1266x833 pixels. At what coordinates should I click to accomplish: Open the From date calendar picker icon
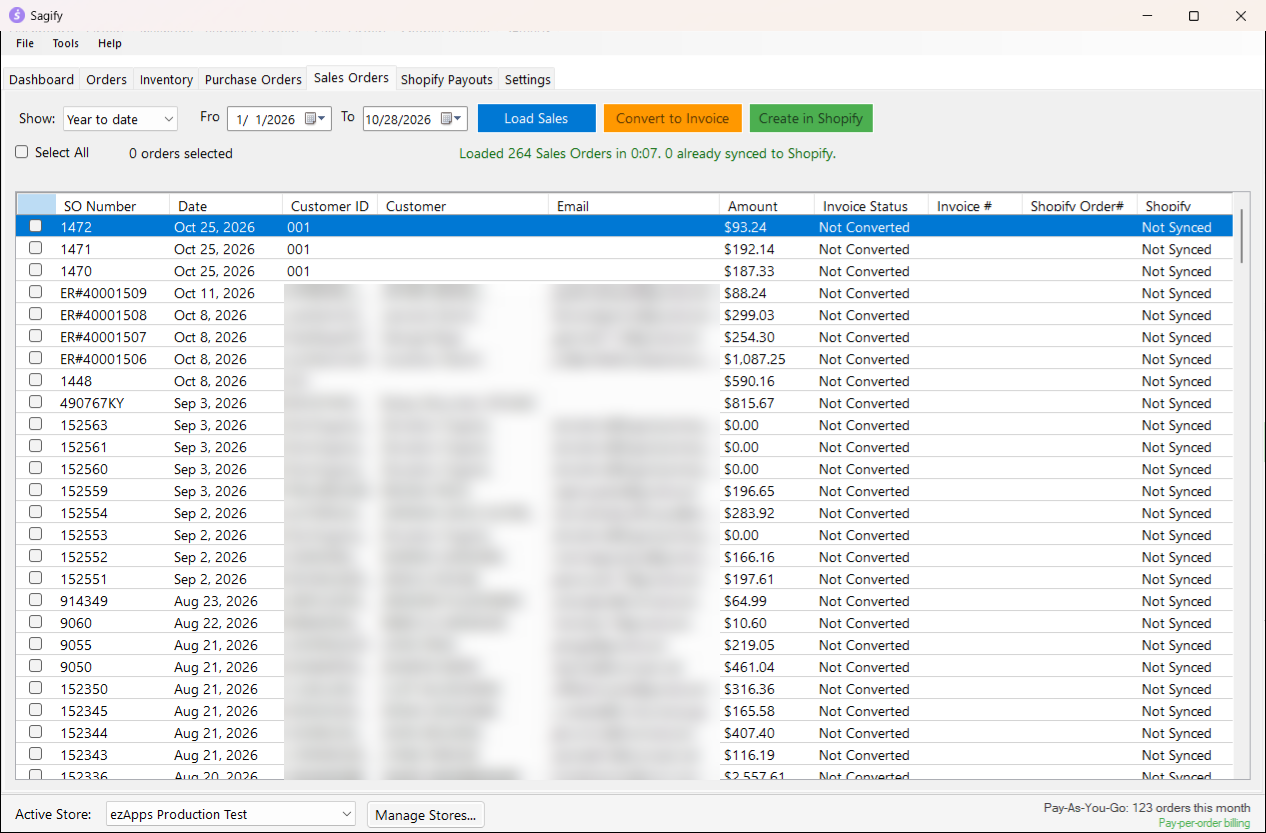click(x=315, y=118)
